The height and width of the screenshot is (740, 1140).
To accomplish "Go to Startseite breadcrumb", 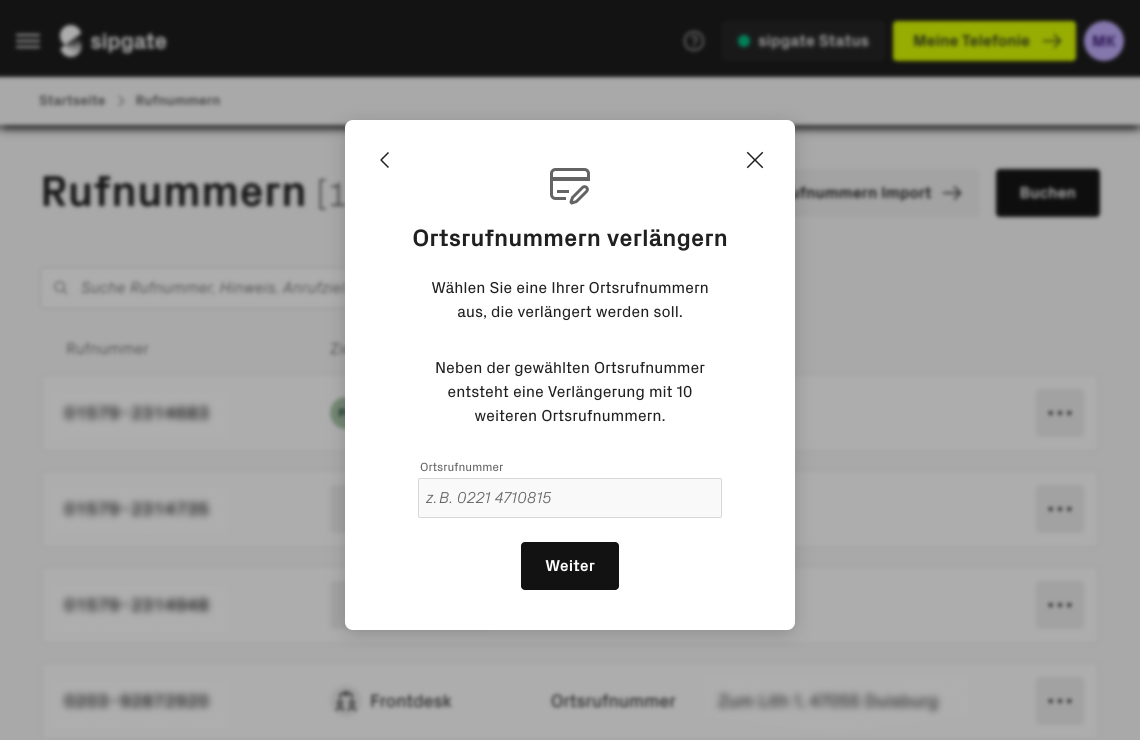I will pyautogui.click(x=72, y=100).
